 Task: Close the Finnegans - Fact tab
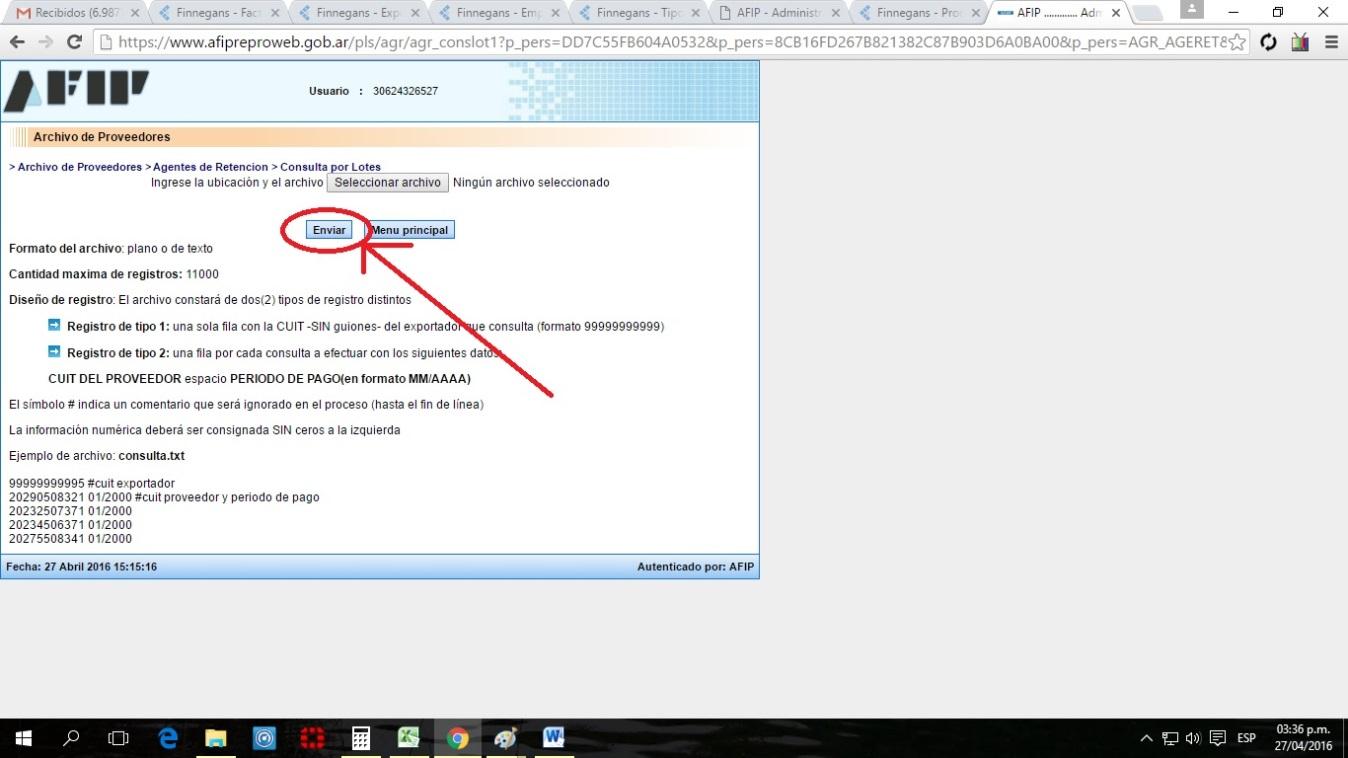click(x=276, y=13)
